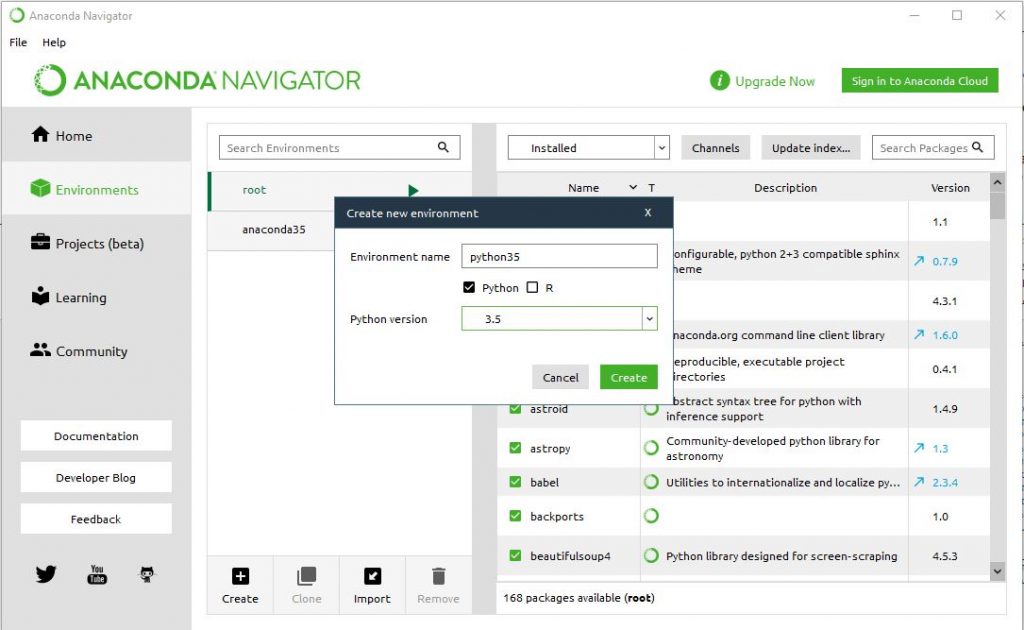Click the Name column sort arrow
The width and height of the screenshot is (1024, 630).
click(x=633, y=188)
